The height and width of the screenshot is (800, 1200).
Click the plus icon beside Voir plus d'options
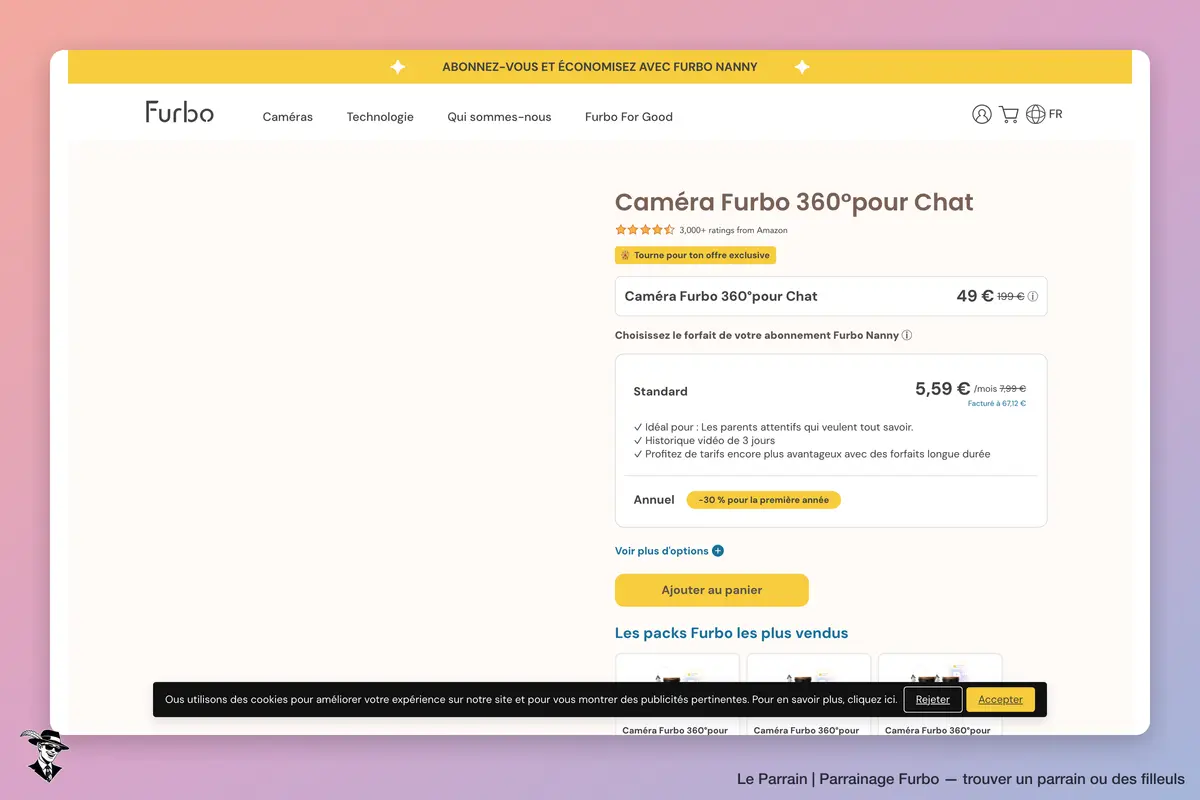coord(718,551)
